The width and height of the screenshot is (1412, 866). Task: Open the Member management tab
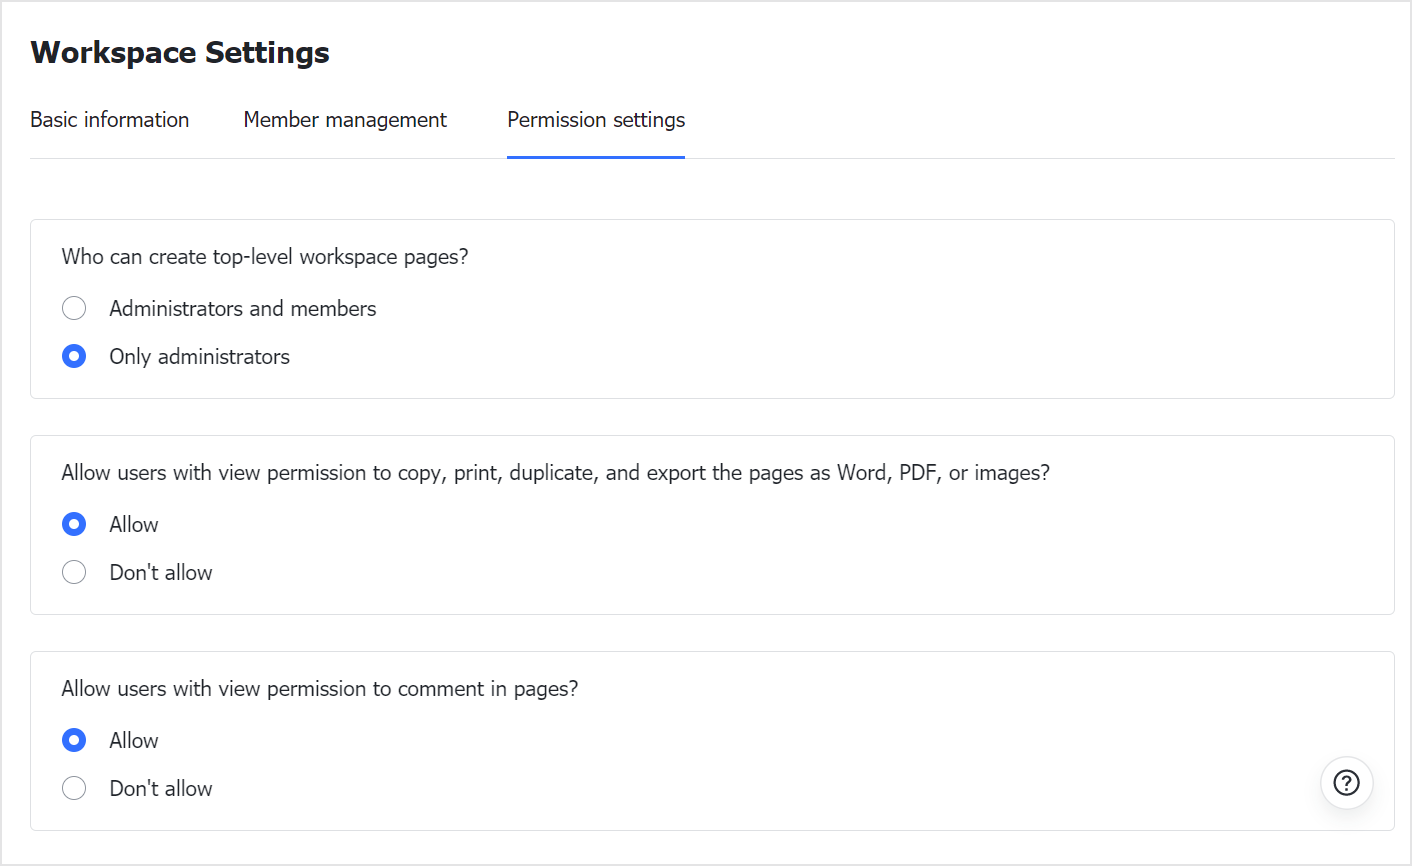point(345,120)
